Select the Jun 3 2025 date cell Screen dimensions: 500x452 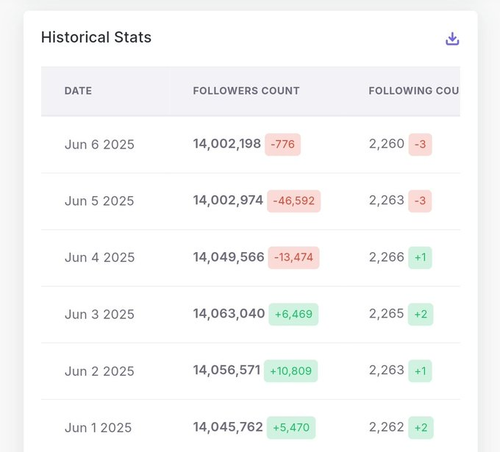coord(99,314)
